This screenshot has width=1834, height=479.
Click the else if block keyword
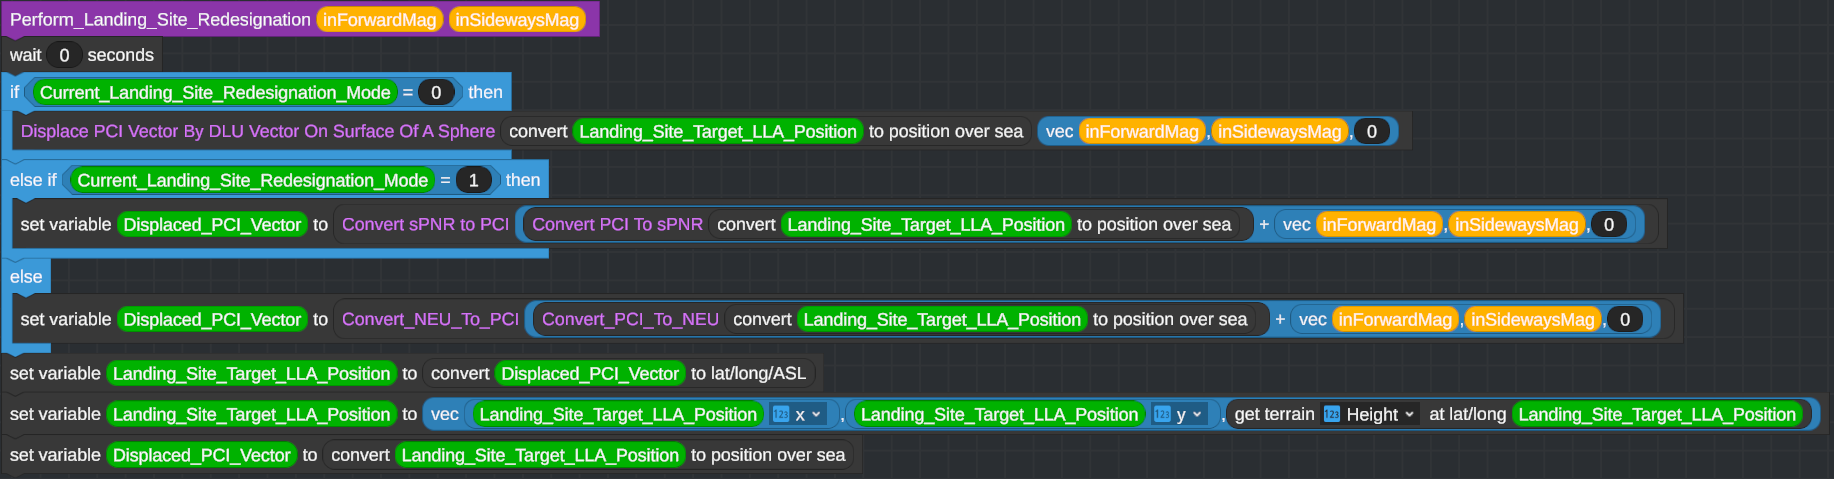33,180
